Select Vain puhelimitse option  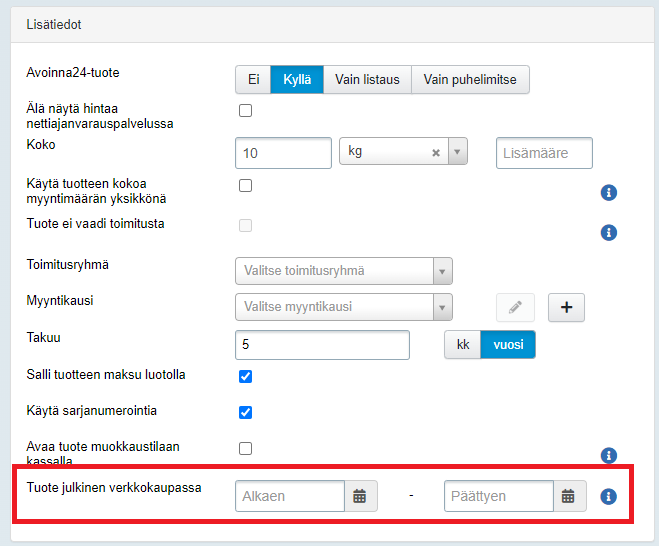coord(470,79)
